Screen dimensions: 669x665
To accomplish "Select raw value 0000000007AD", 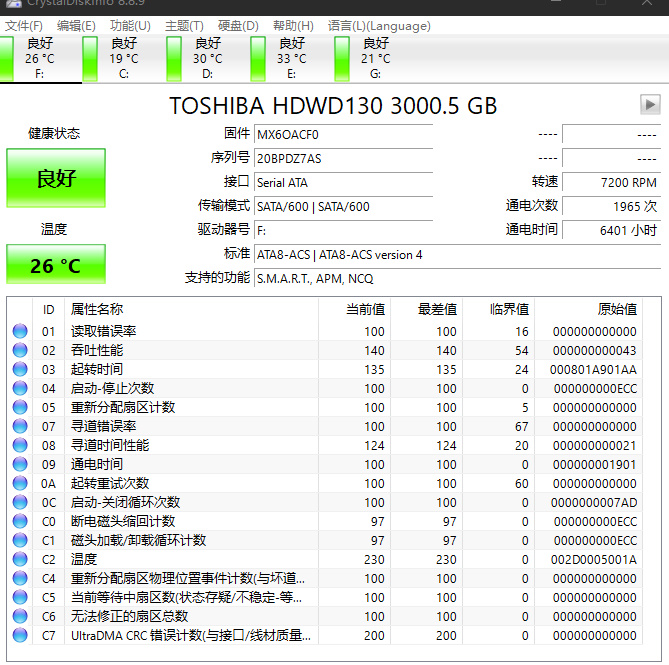I will [594, 502].
